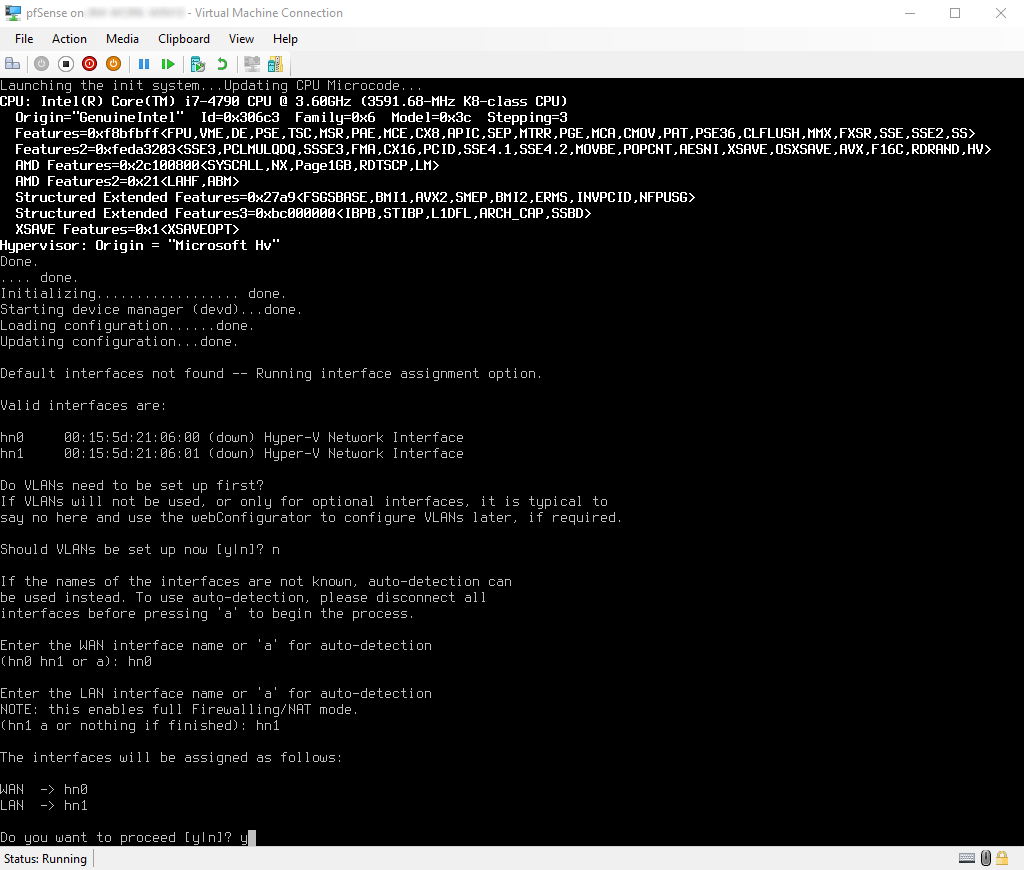Click the green Reset/play icon

click(x=168, y=64)
